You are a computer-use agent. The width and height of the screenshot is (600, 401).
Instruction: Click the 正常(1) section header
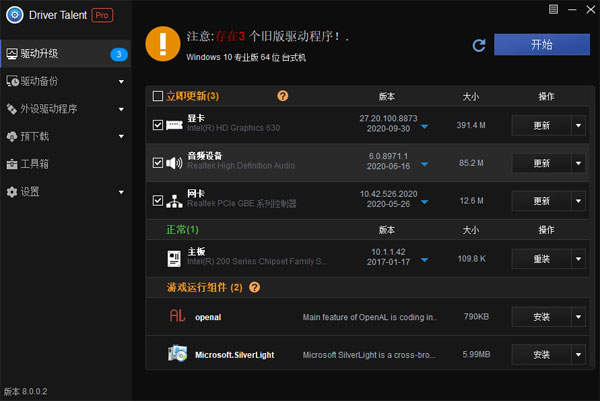click(x=182, y=230)
